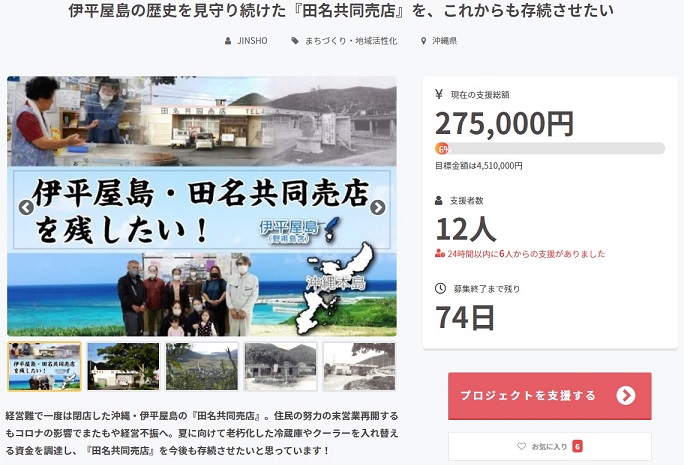Click the プロジェクトを支援する button

tap(550, 396)
